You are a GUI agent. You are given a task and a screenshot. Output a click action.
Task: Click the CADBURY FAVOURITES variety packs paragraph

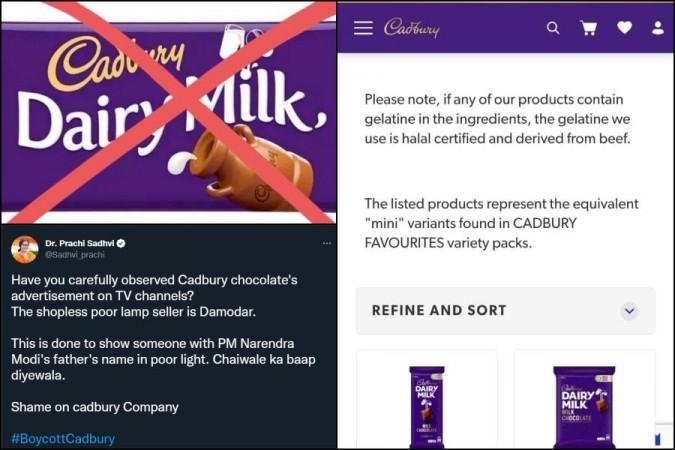(502, 223)
